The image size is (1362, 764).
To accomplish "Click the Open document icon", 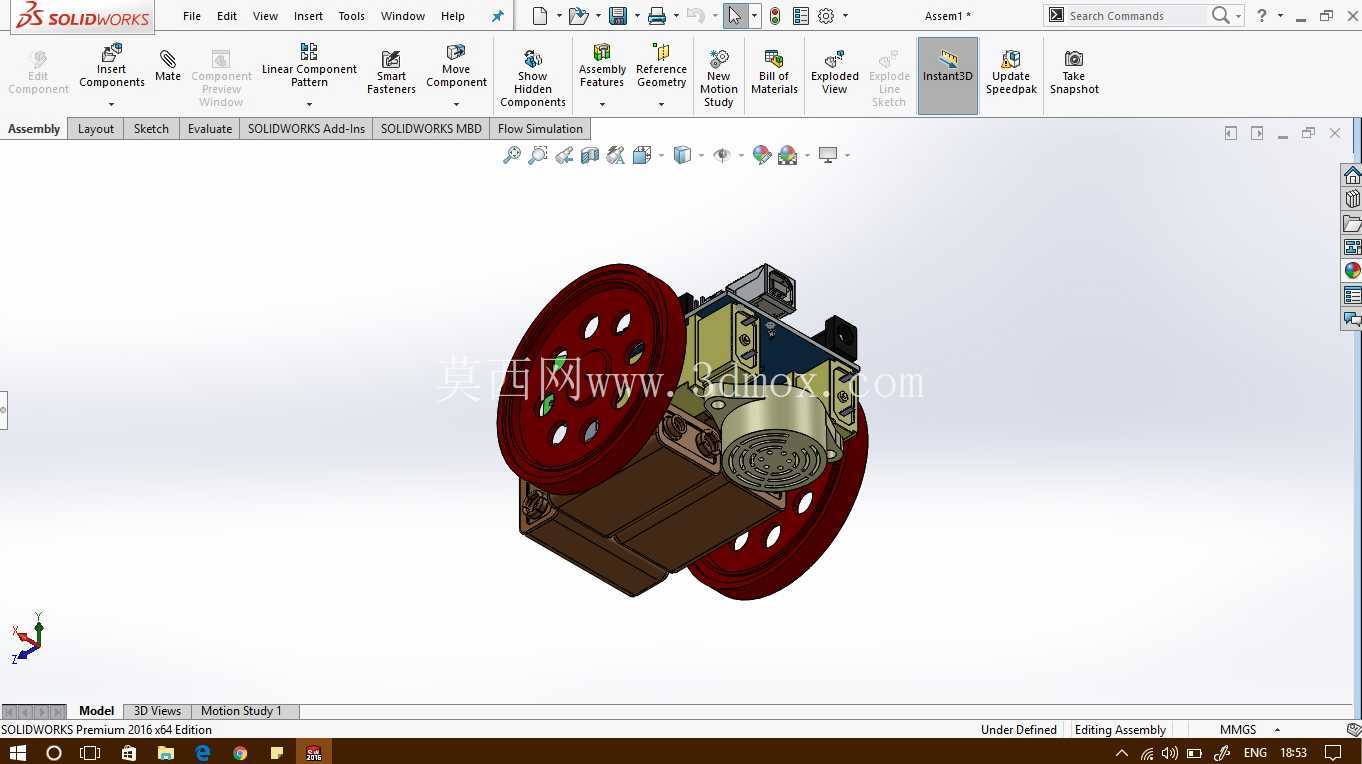I will coord(578,16).
